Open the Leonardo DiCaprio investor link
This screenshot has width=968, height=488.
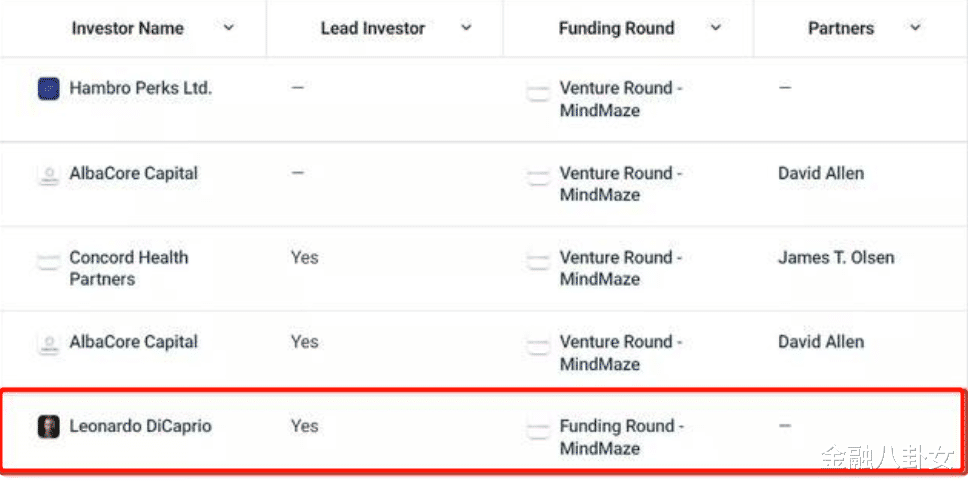click(x=140, y=426)
